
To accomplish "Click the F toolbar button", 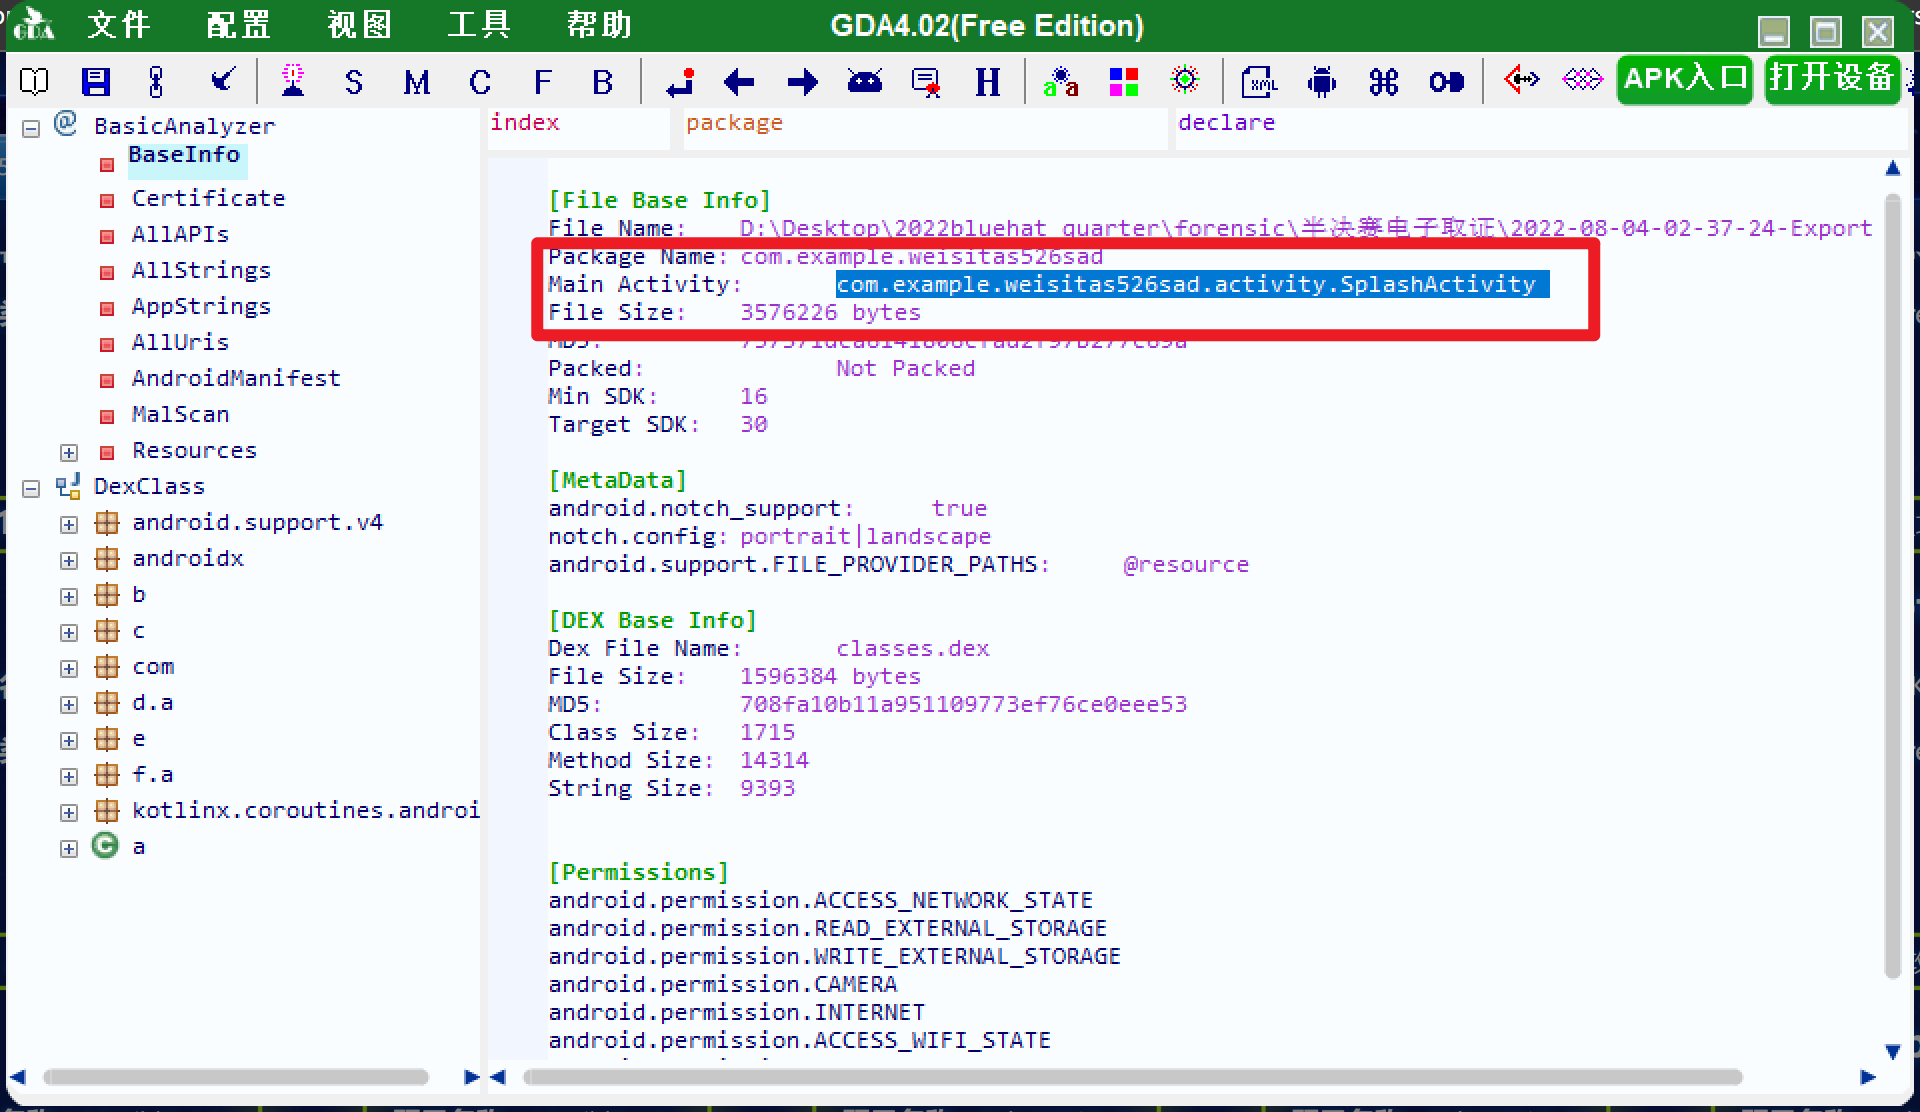I will [x=543, y=82].
